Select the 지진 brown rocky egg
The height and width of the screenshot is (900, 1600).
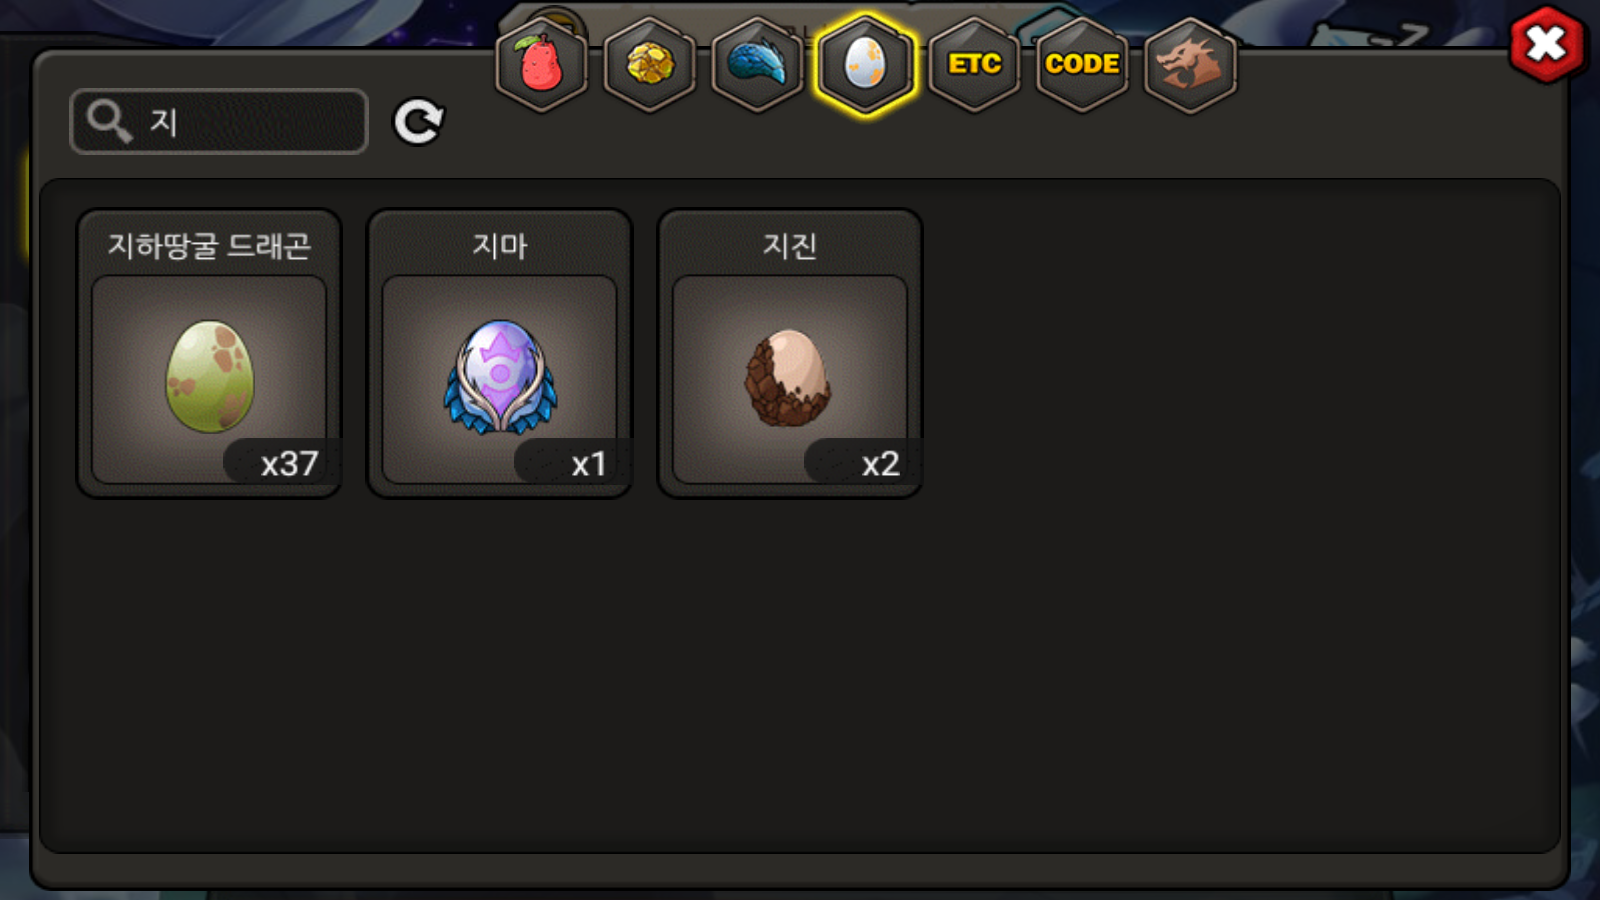pyautogui.click(x=789, y=377)
